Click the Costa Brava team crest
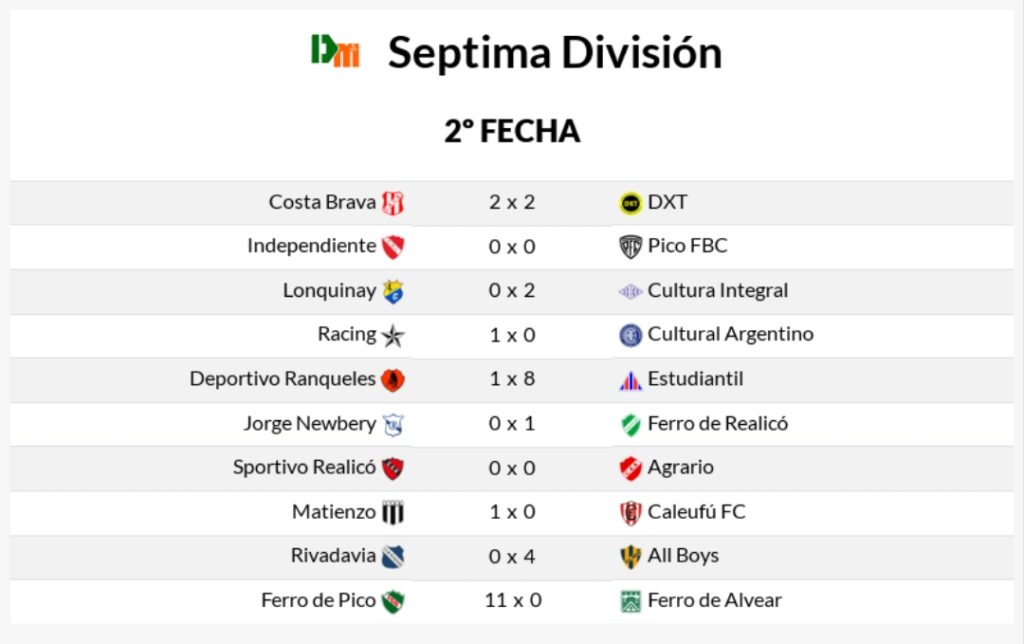This screenshot has width=1024, height=644. pyautogui.click(x=393, y=203)
